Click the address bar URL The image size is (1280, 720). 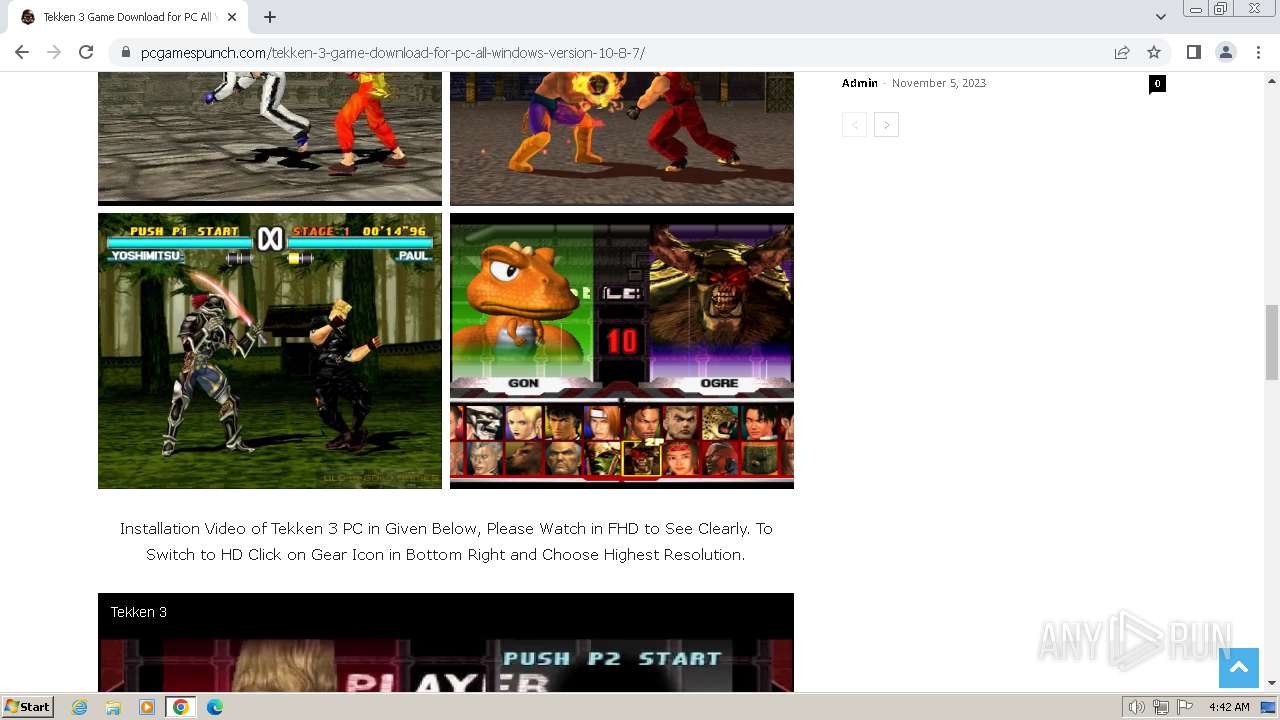click(393, 53)
